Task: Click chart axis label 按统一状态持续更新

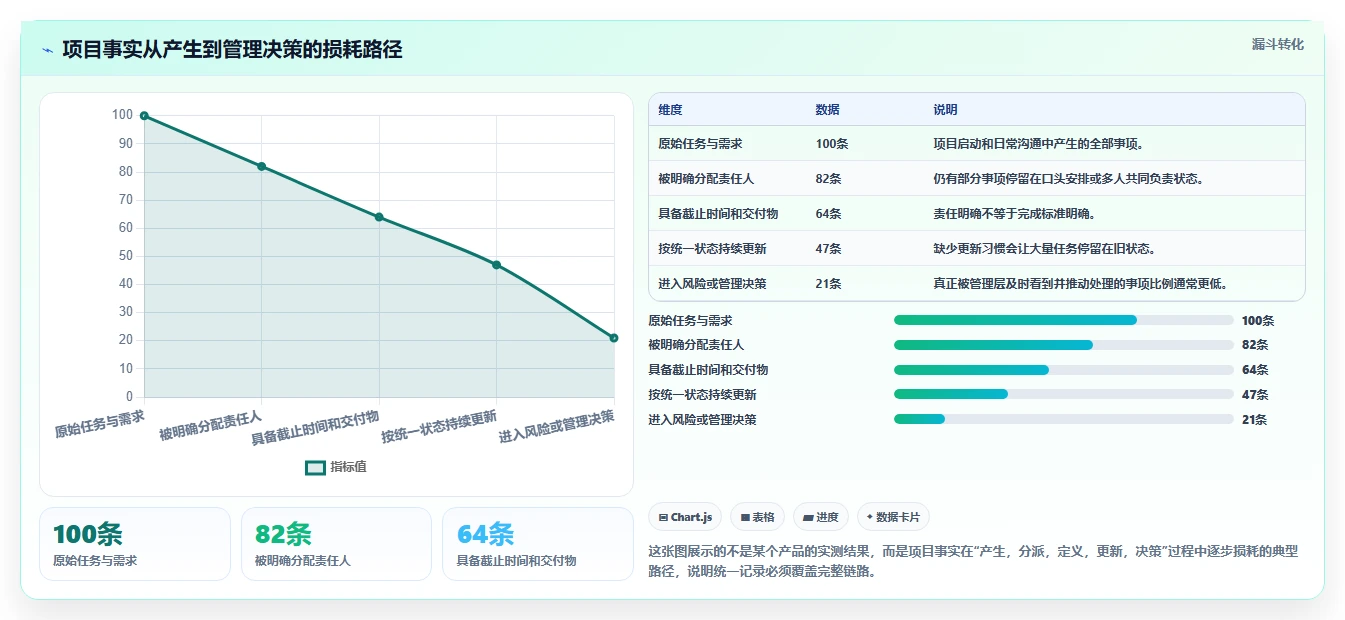Action: click(x=439, y=426)
